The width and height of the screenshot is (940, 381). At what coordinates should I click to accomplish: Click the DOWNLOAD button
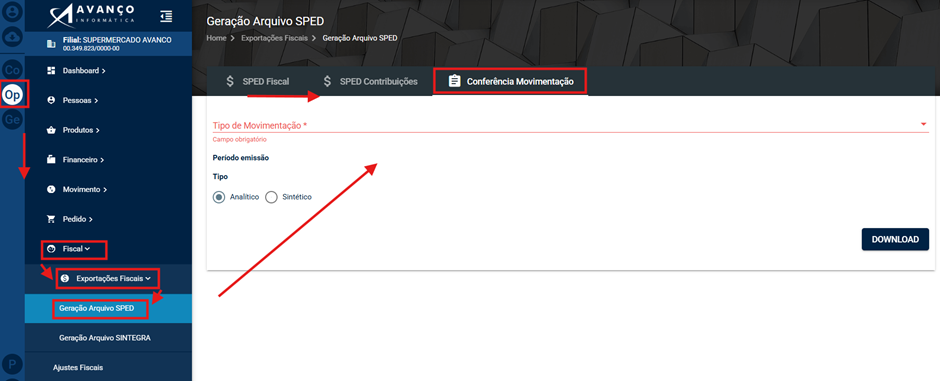pyautogui.click(x=895, y=239)
